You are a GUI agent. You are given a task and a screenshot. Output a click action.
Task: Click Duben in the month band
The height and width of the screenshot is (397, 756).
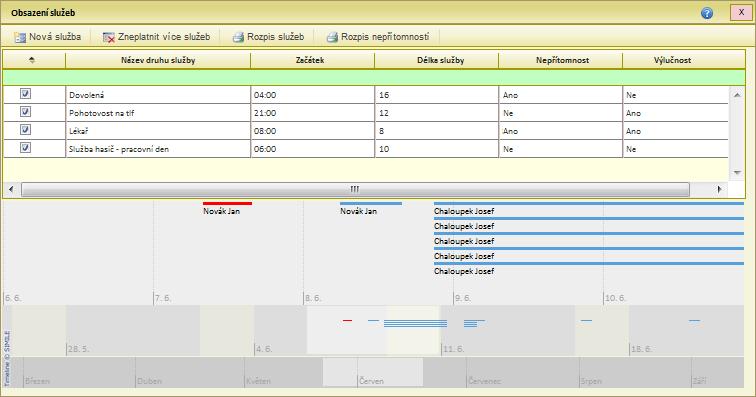pos(149,381)
